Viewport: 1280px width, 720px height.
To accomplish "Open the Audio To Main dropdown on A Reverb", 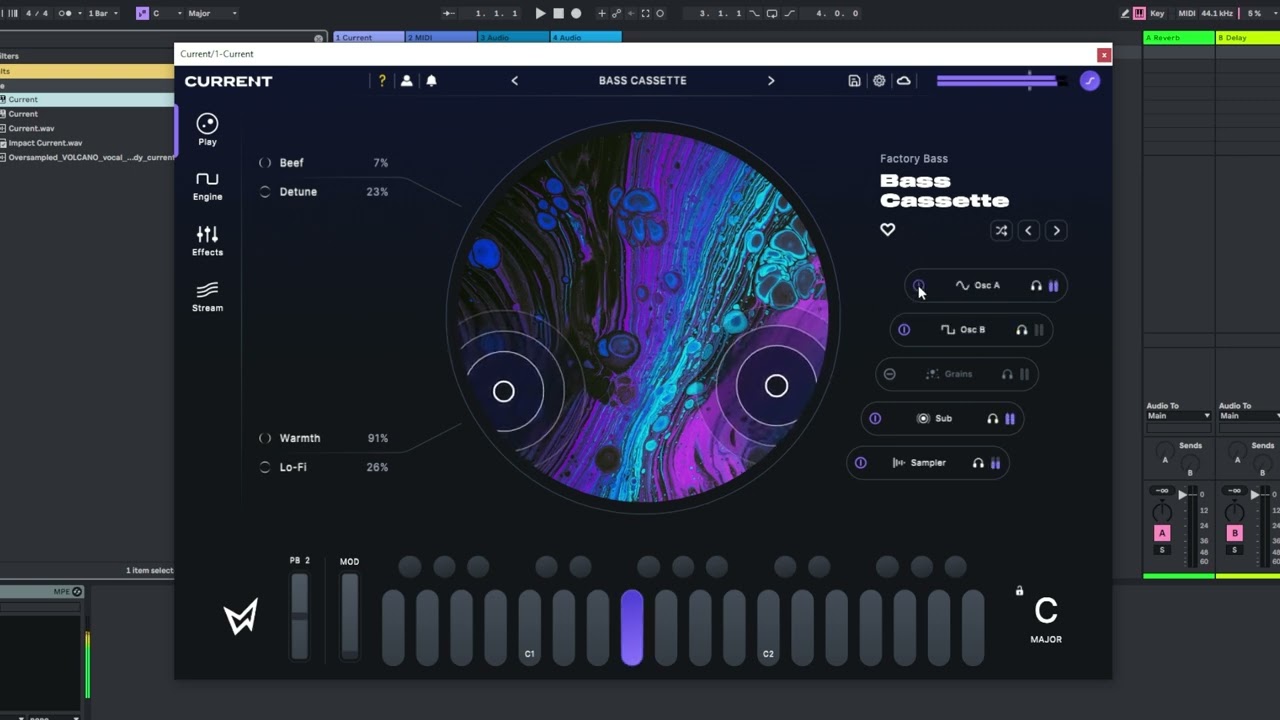I will 1178,416.
